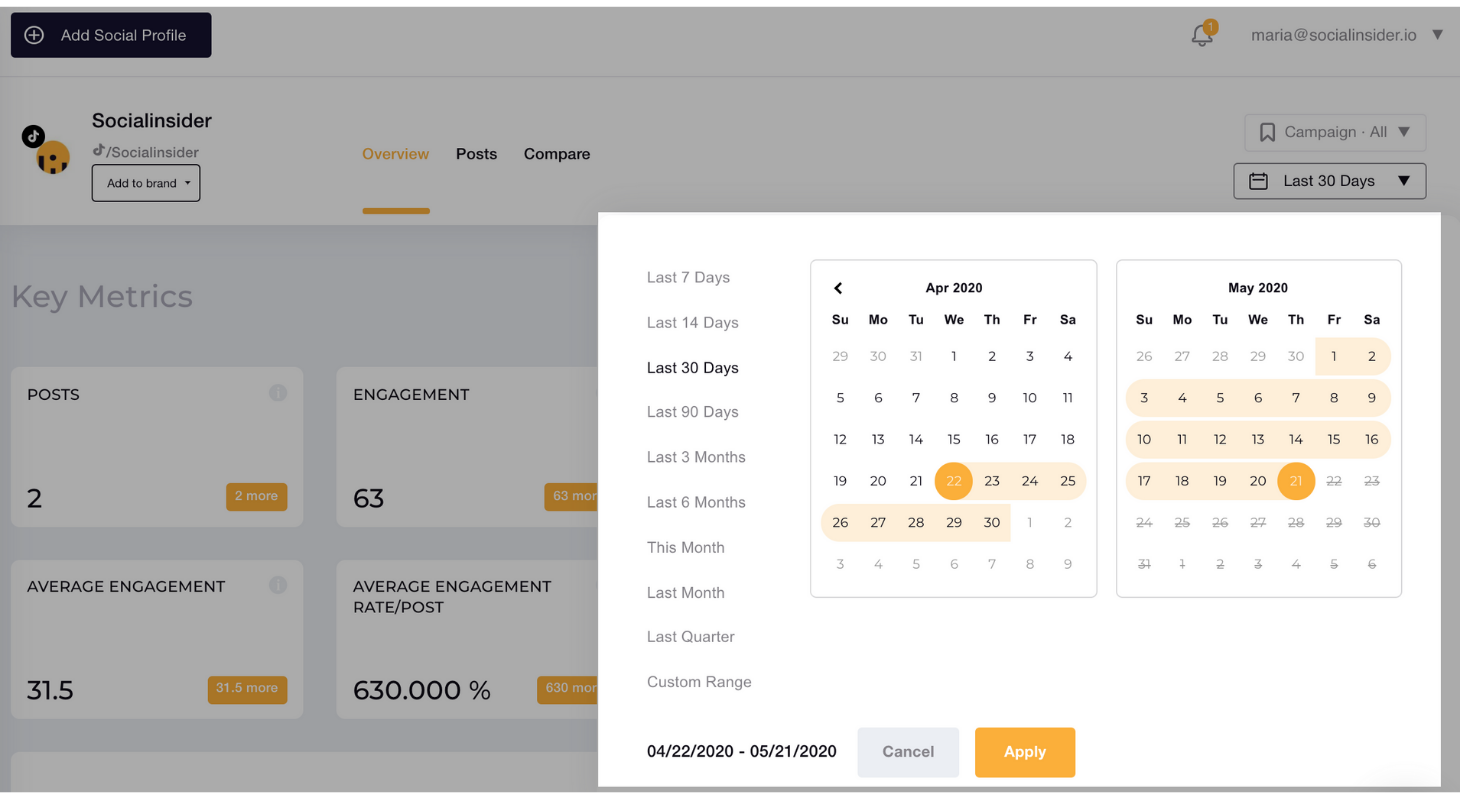1460x800 pixels.
Task: Select the Last 14 Days preset
Action: tap(692, 322)
